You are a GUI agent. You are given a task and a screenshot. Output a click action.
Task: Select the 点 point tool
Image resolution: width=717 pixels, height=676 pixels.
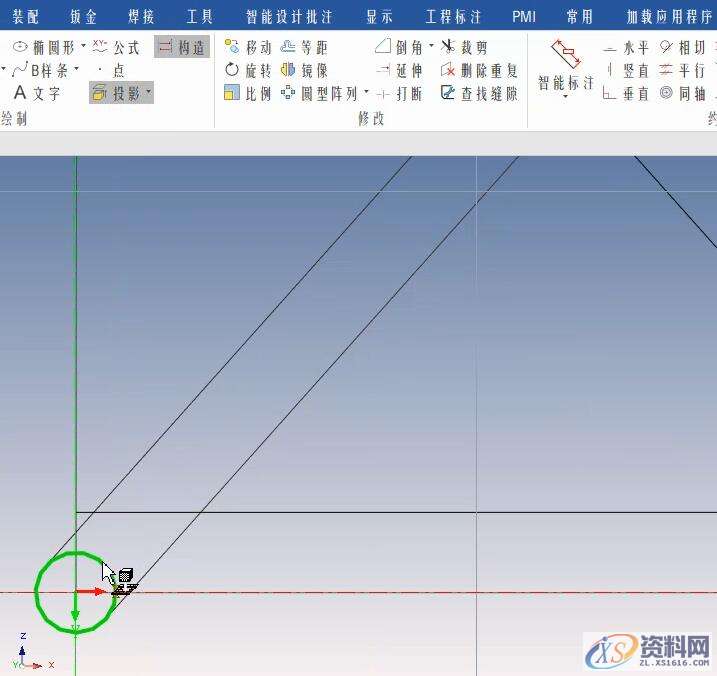click(x=110, y=70)
